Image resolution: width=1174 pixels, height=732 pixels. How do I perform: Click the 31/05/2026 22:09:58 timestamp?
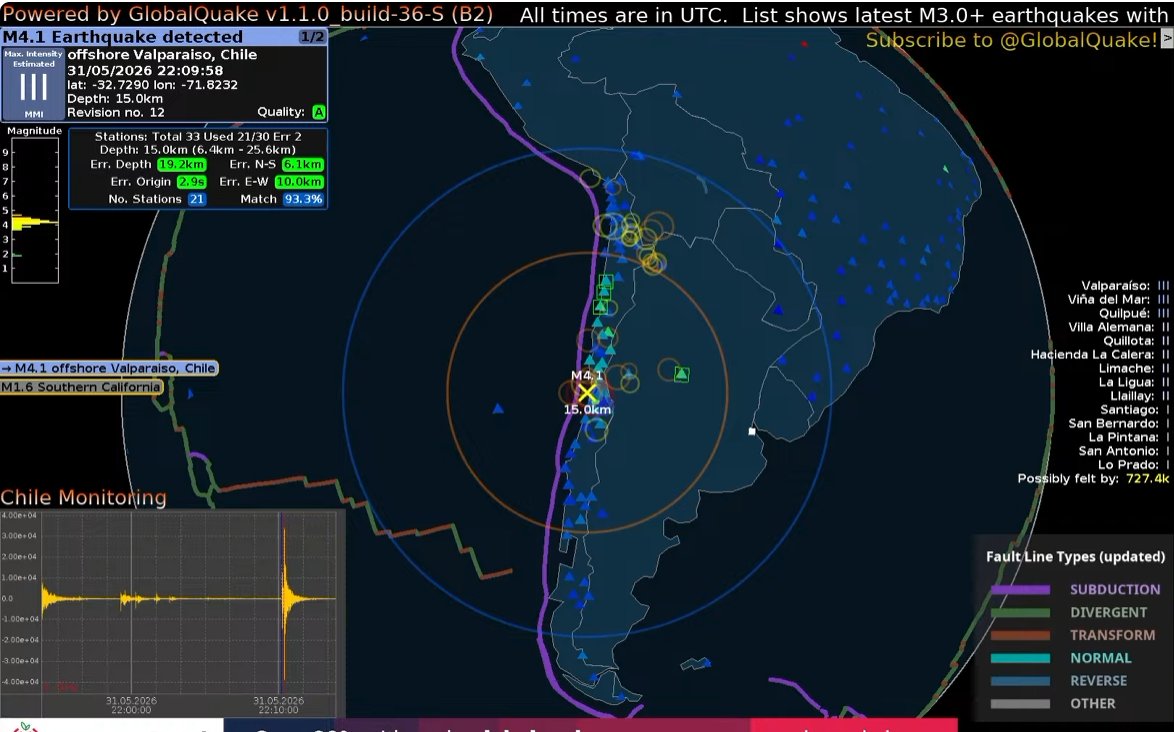tap(145, 70)
